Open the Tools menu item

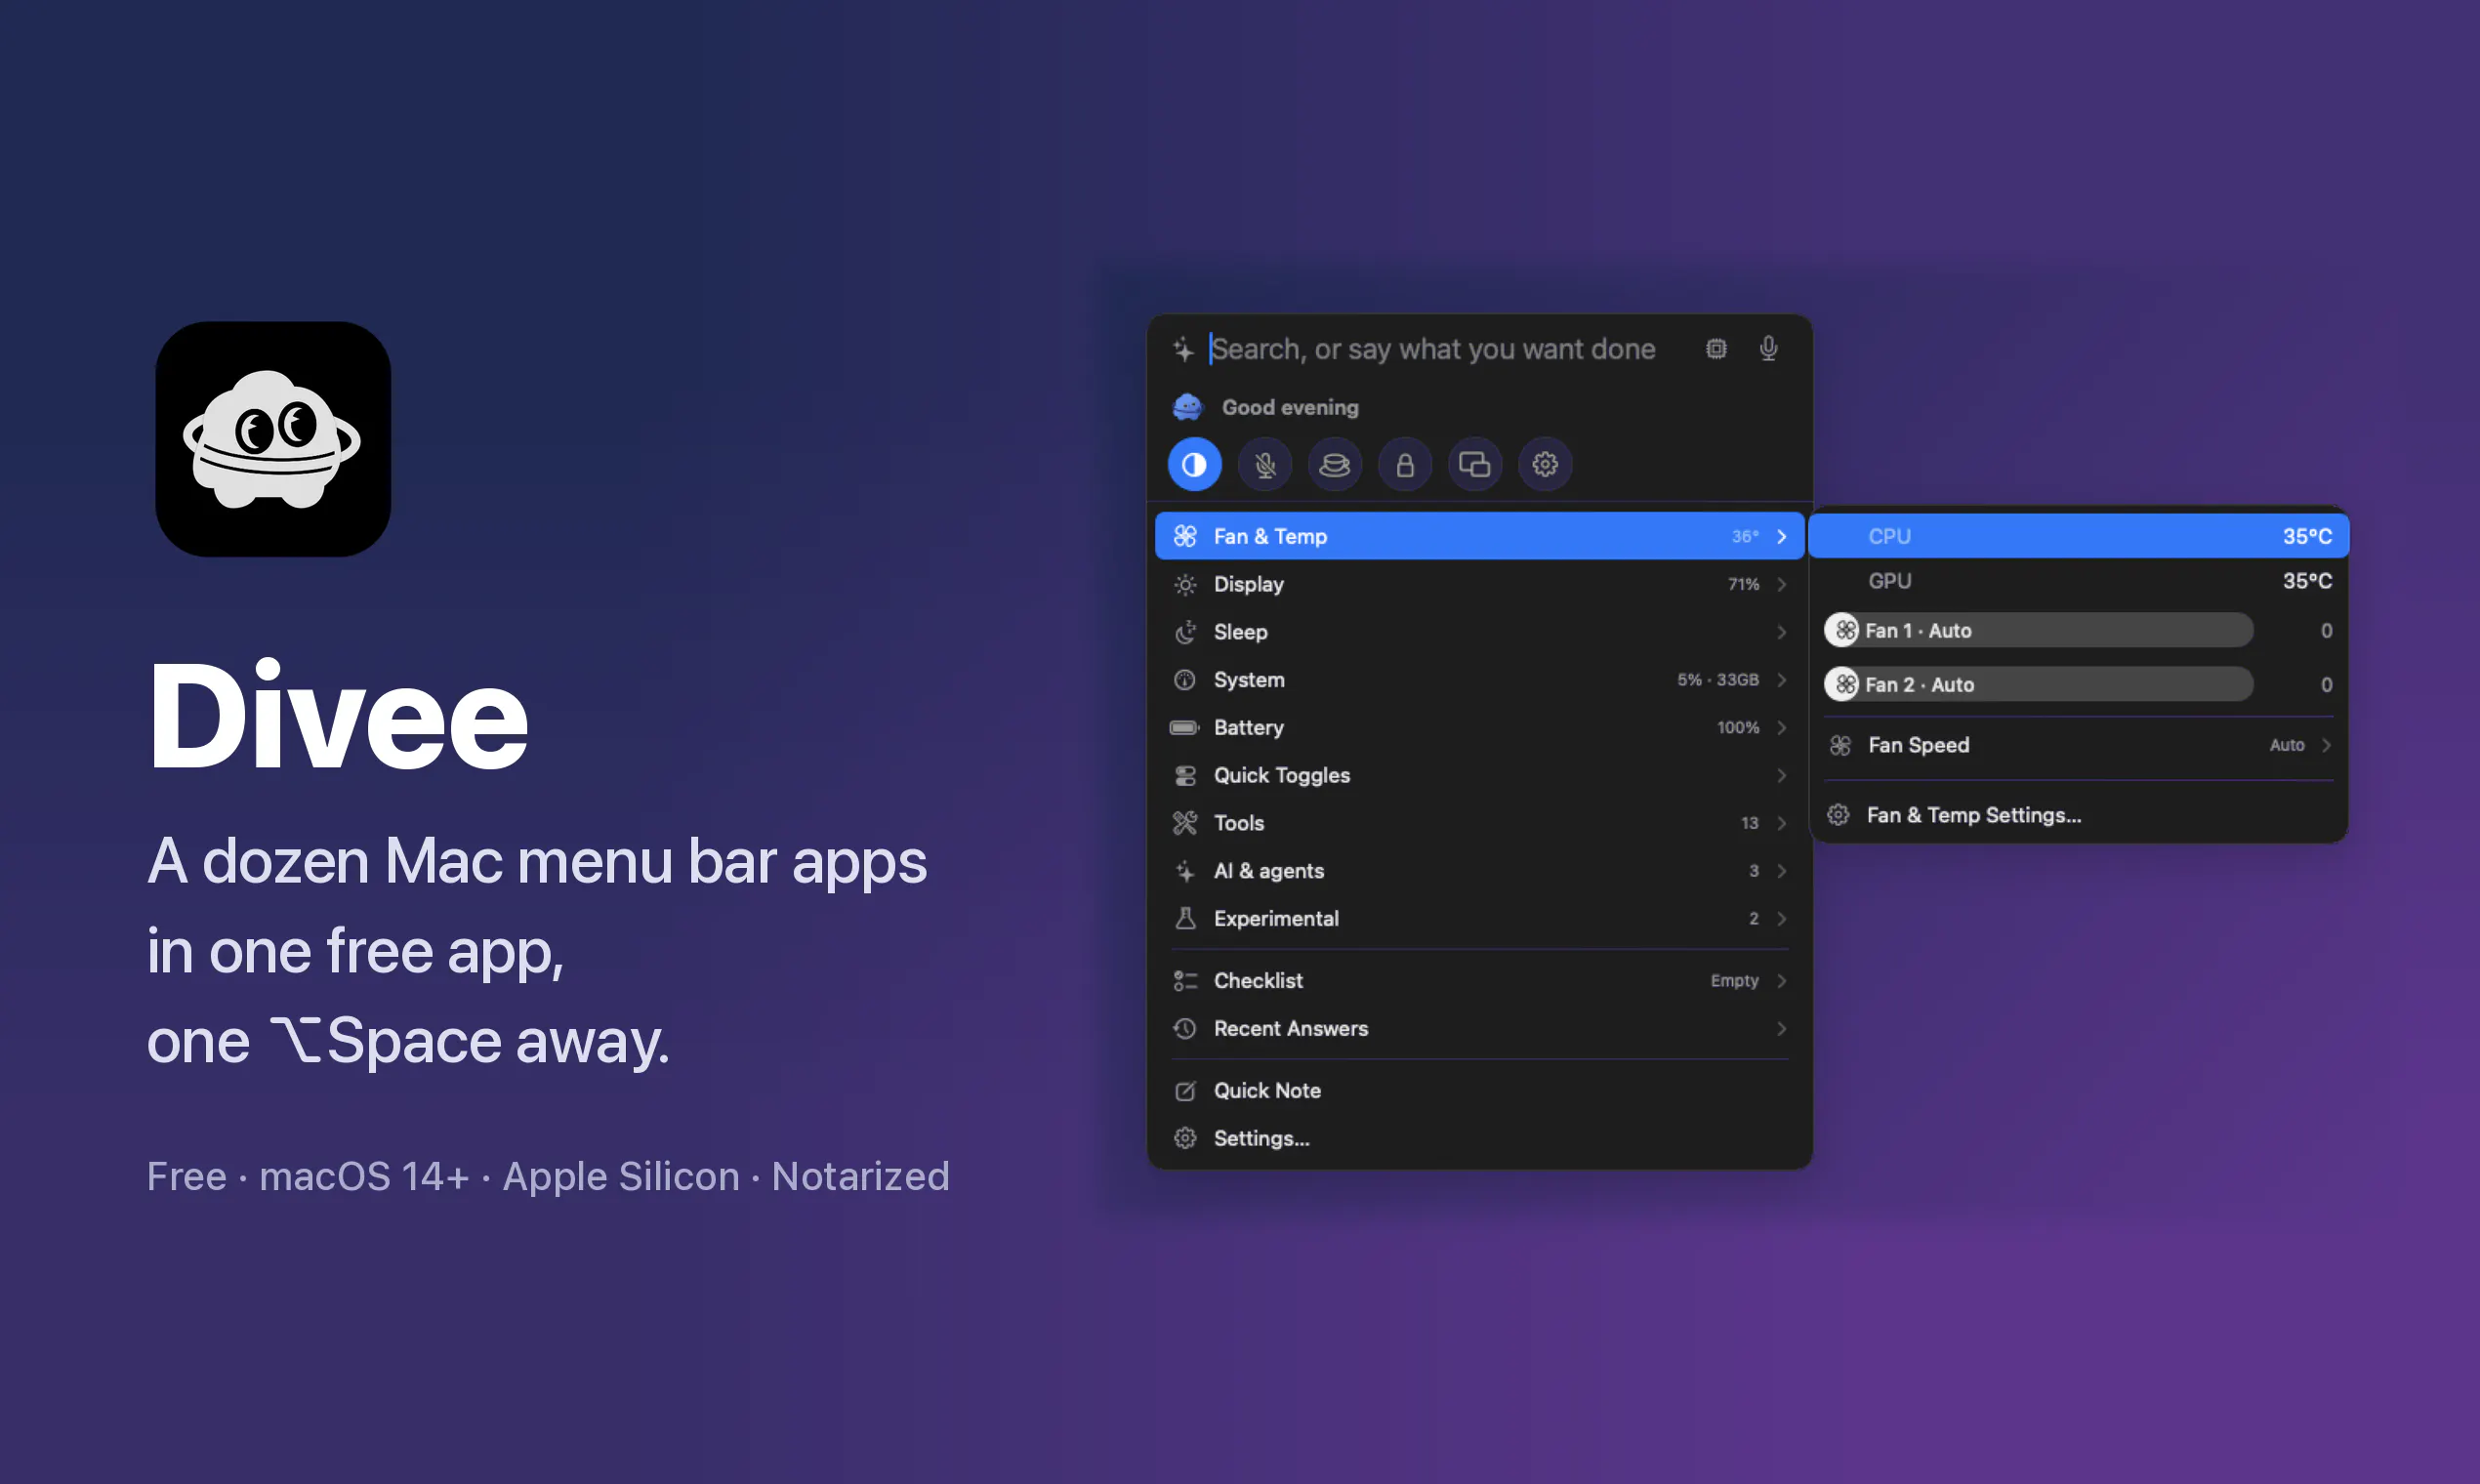pyautogui.click(x=1479, y=823)
